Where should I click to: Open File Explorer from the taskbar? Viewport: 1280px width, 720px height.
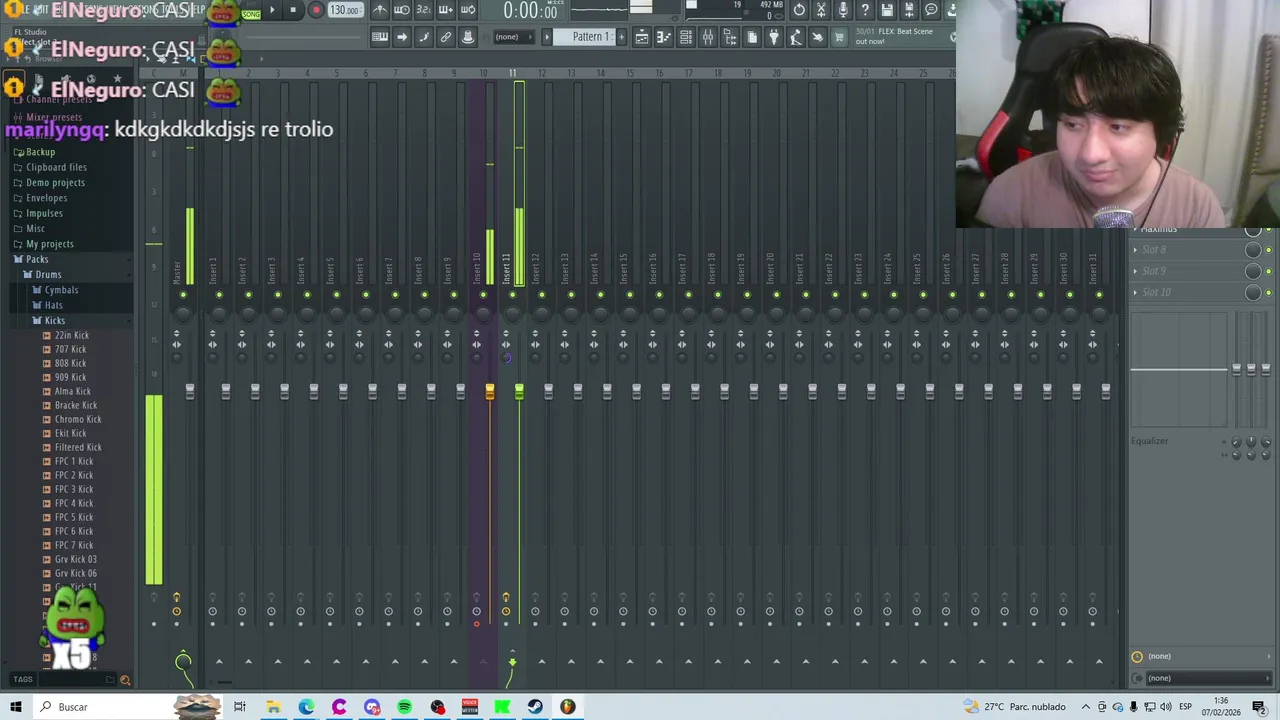pos(273,707)
